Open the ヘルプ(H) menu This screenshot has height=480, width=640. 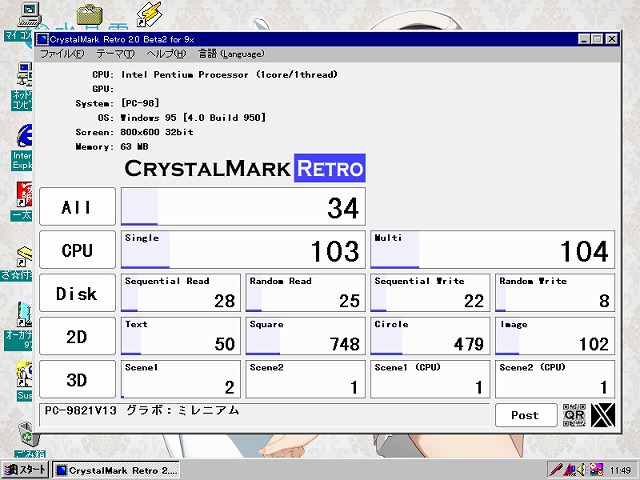point(166,54)
